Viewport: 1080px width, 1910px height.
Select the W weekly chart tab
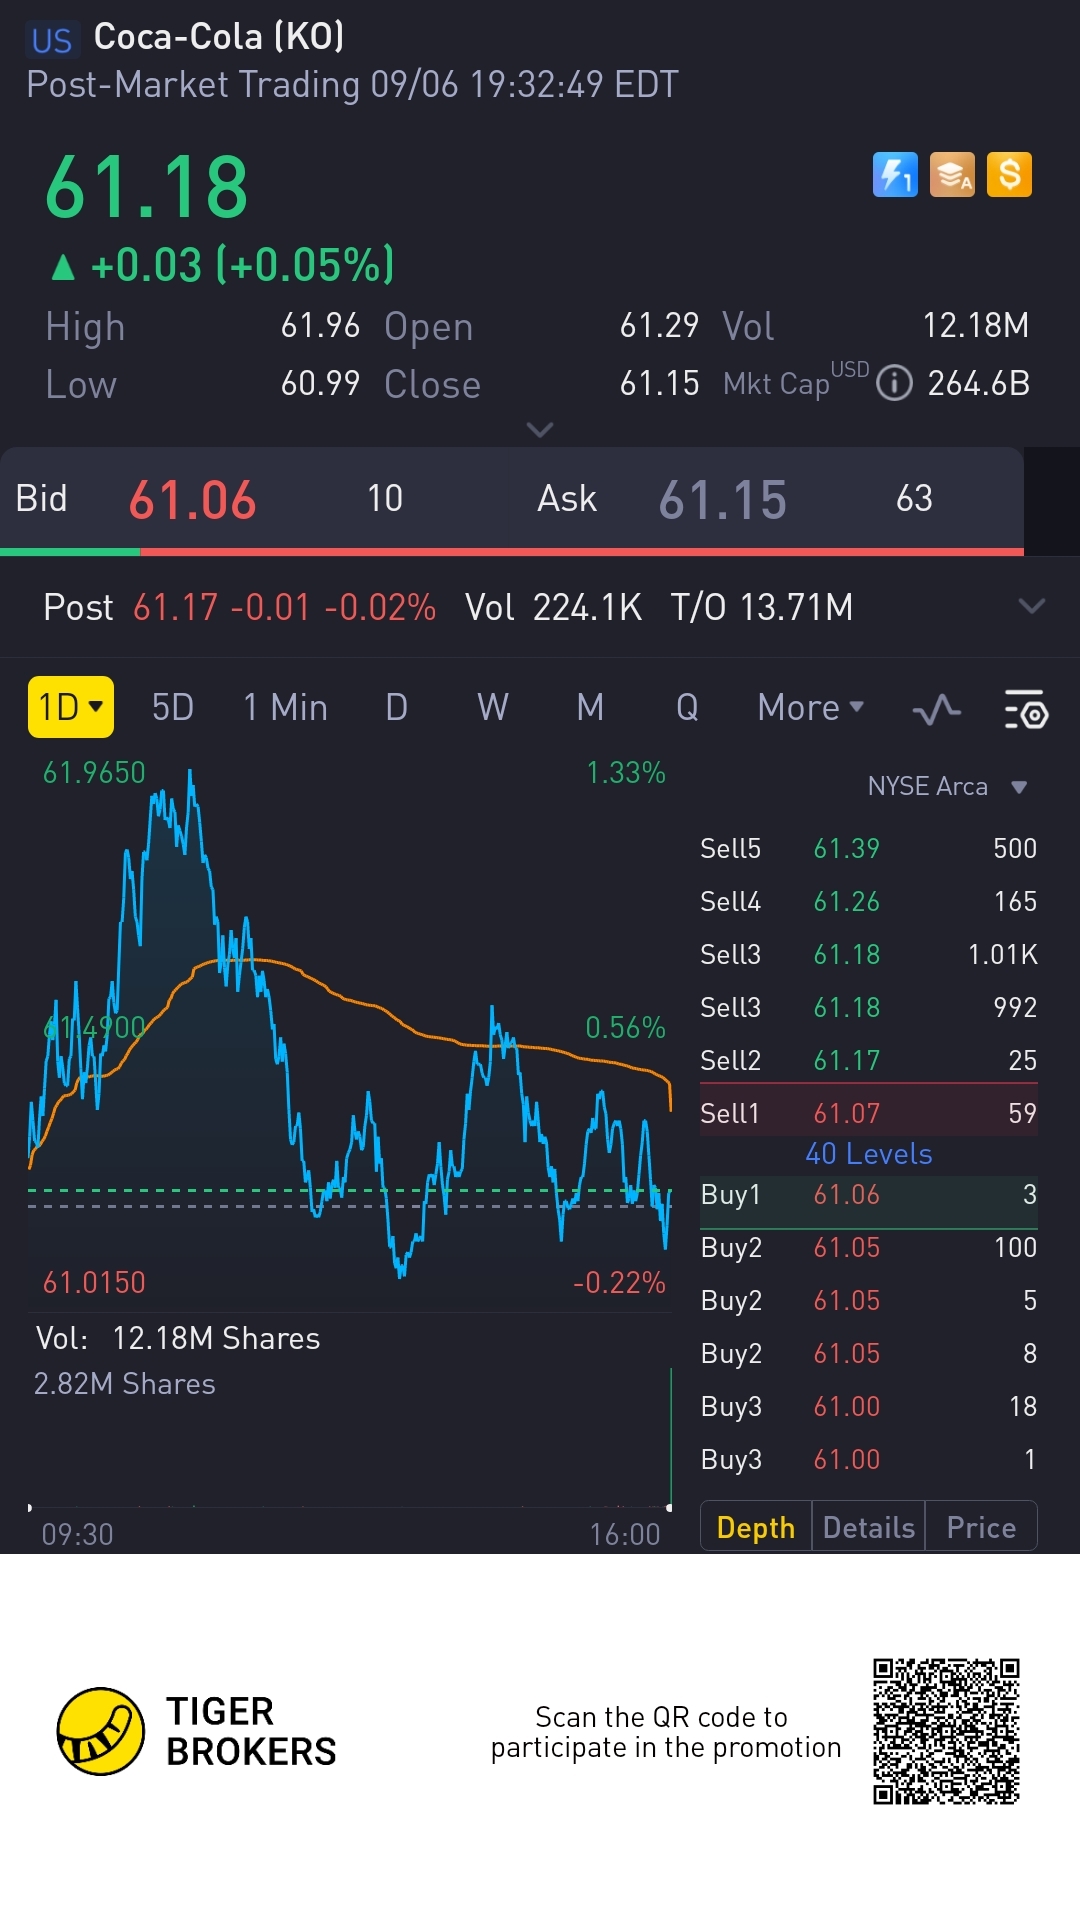pyautogui.click(x=493, y=707)
